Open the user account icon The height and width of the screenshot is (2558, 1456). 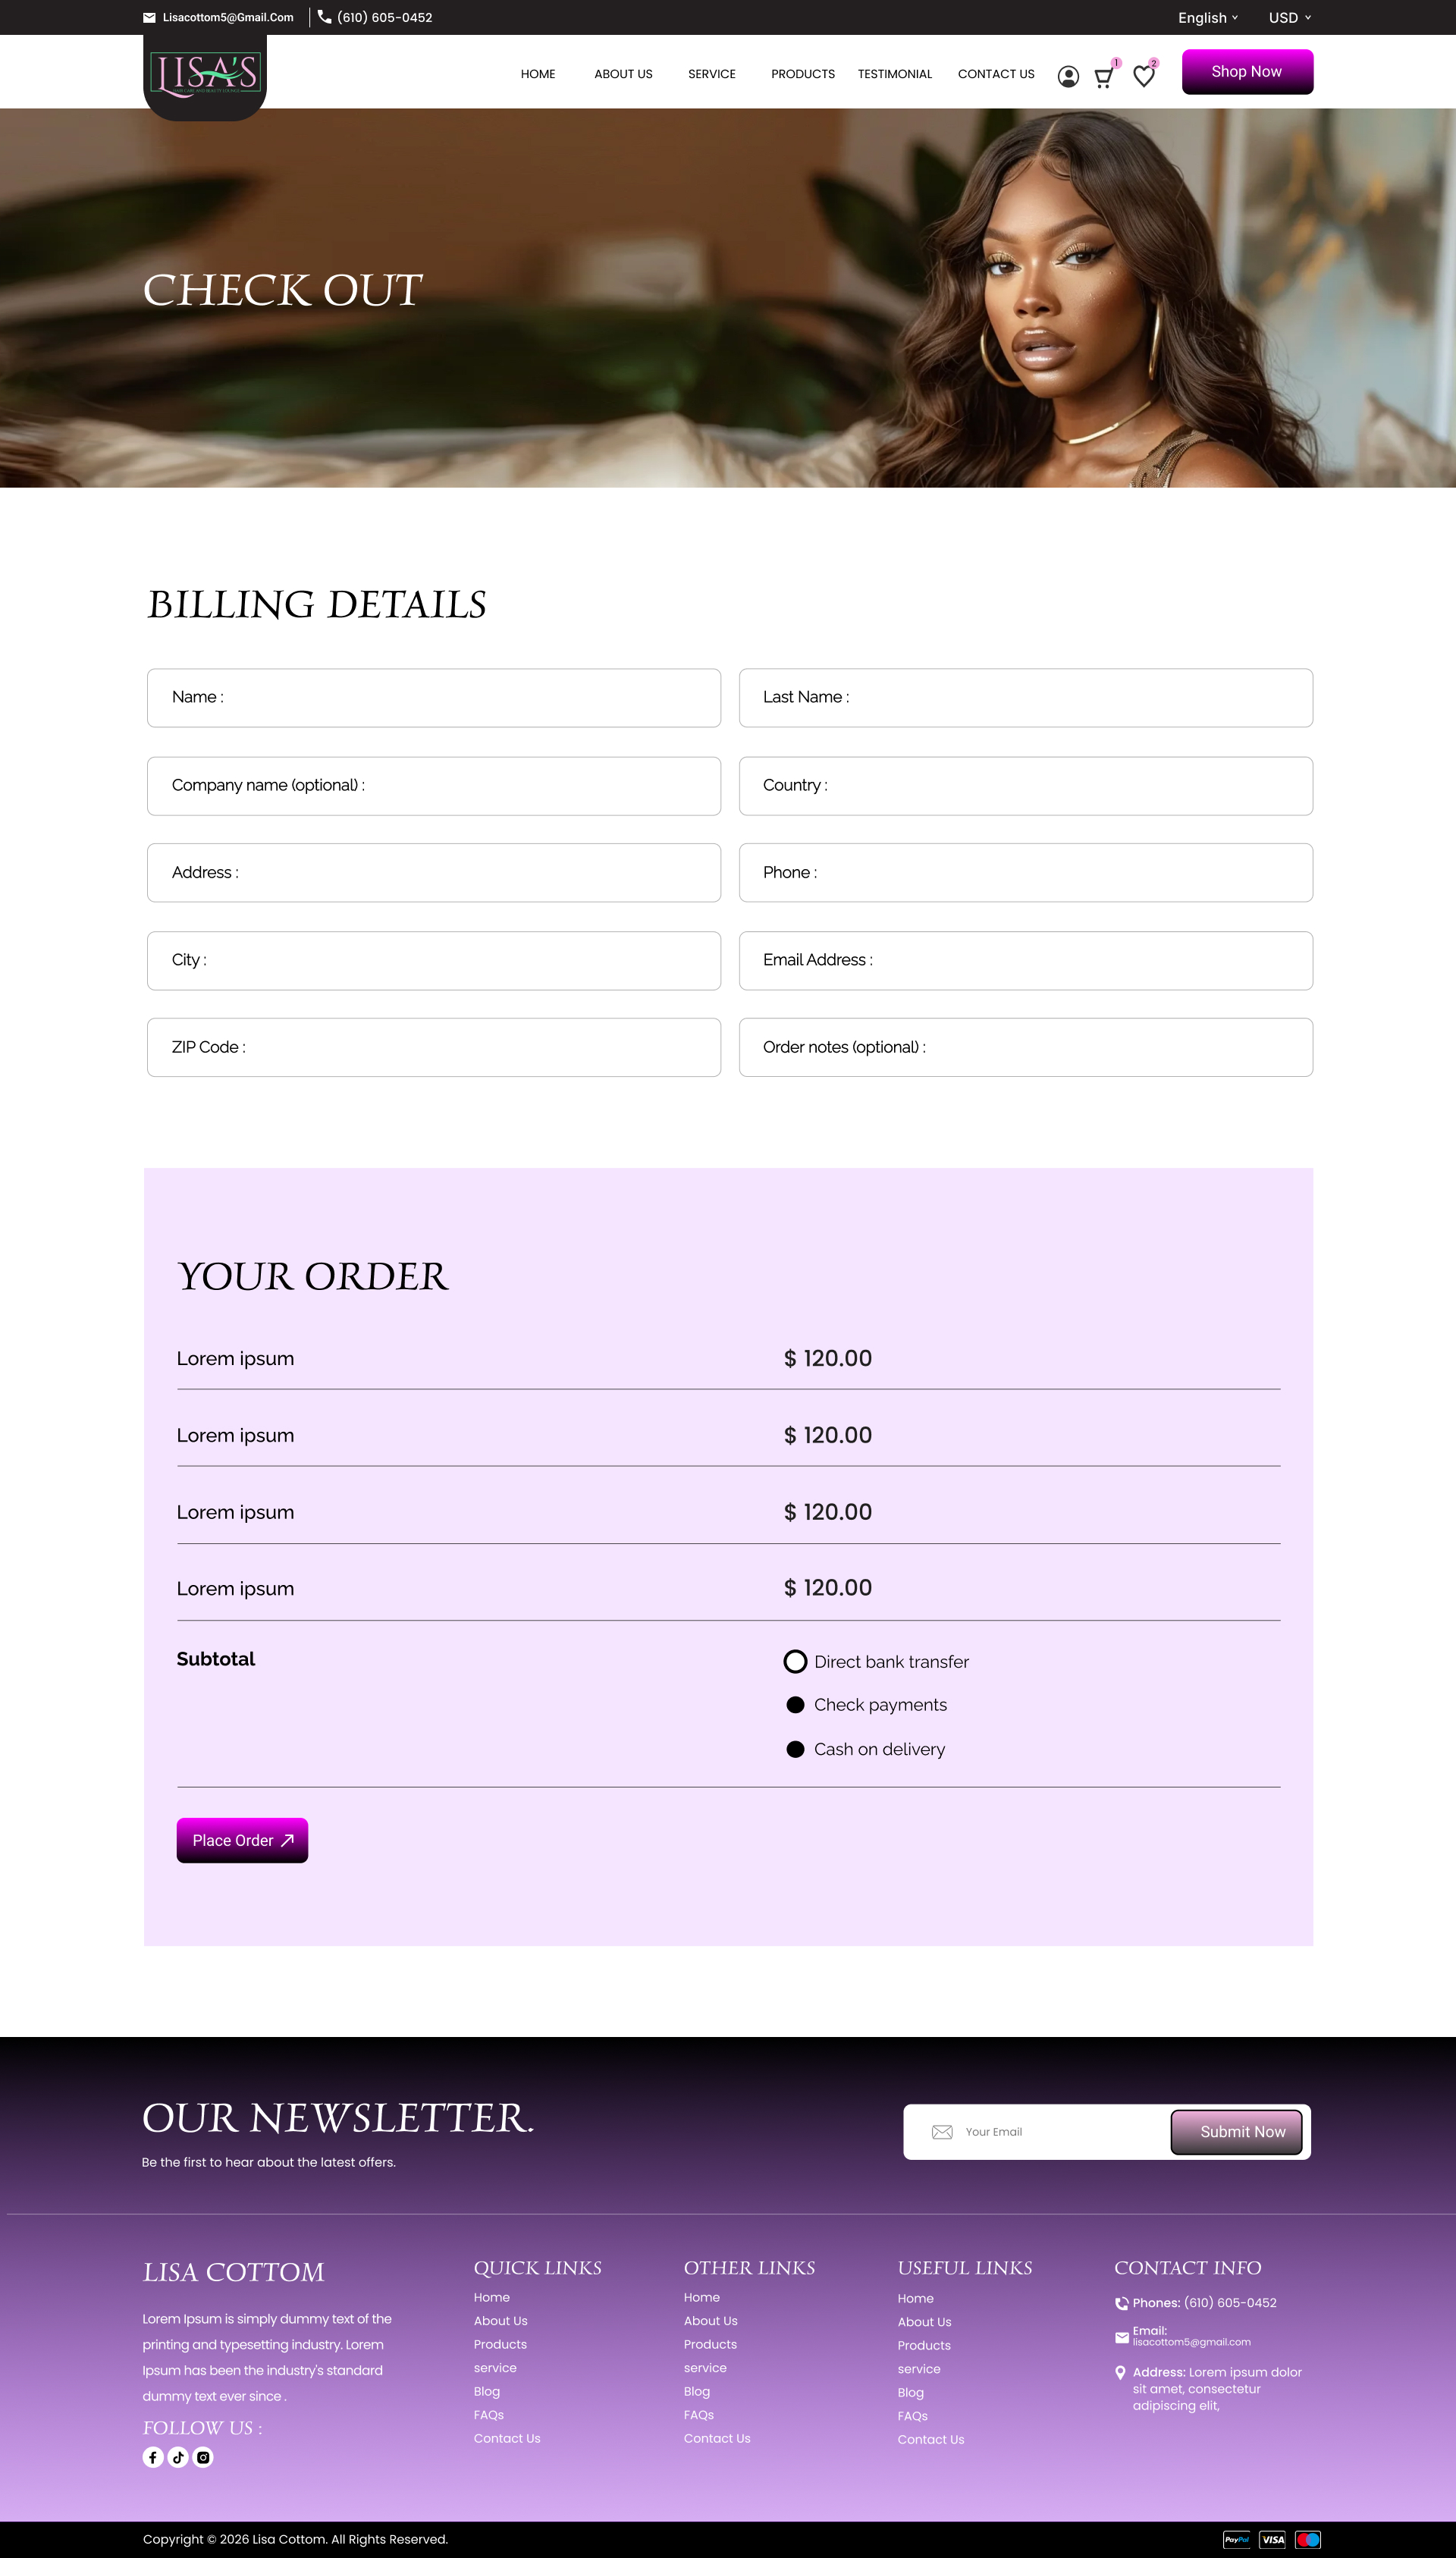(x=1068, y=77)
